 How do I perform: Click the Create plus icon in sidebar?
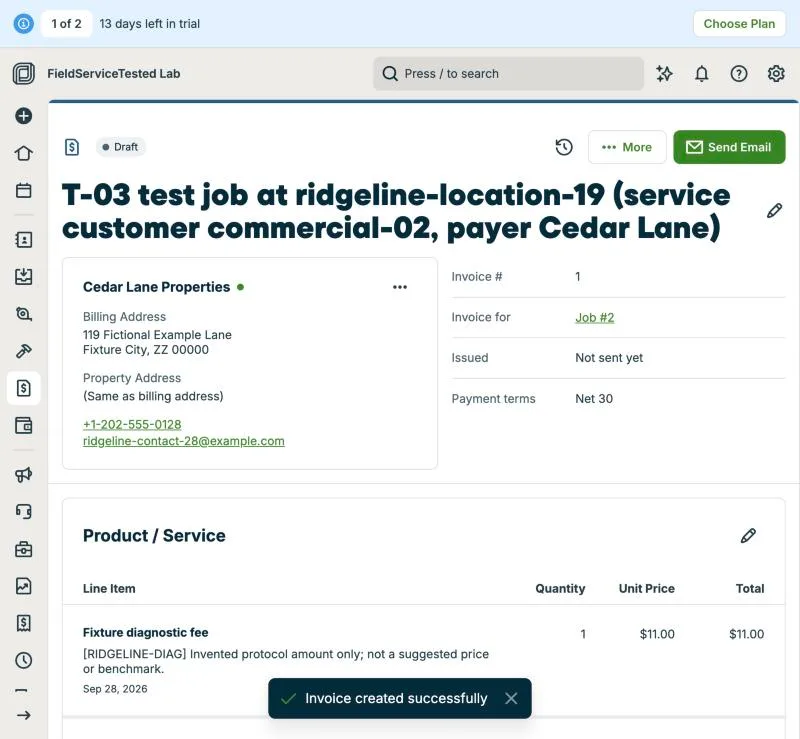click(x=23, y=116)
